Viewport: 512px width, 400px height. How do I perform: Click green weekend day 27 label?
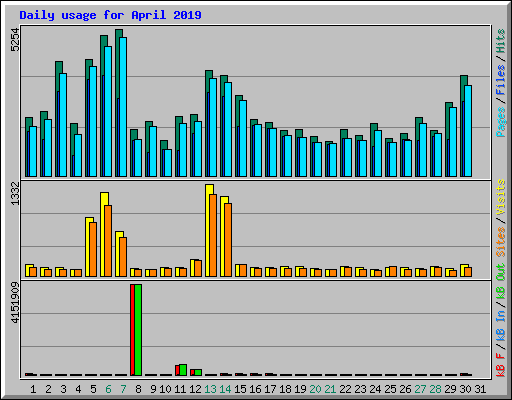[420, 389]
